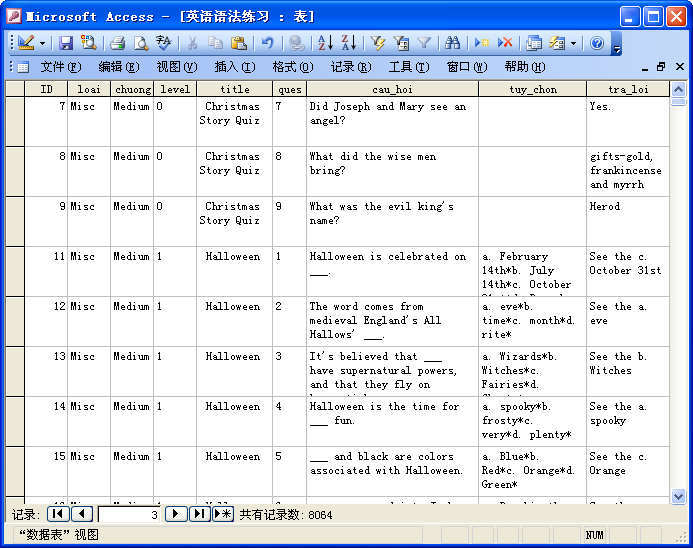Click the Save floppy disk icon

66,43
